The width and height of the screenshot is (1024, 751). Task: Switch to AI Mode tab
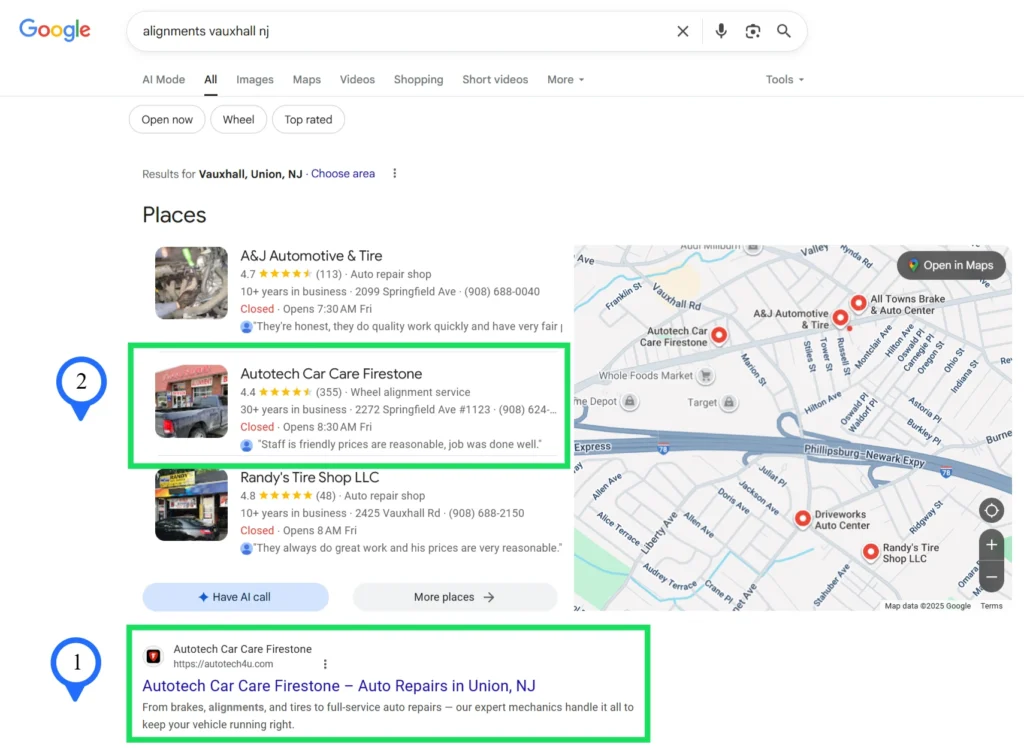(x=163, y=80)
